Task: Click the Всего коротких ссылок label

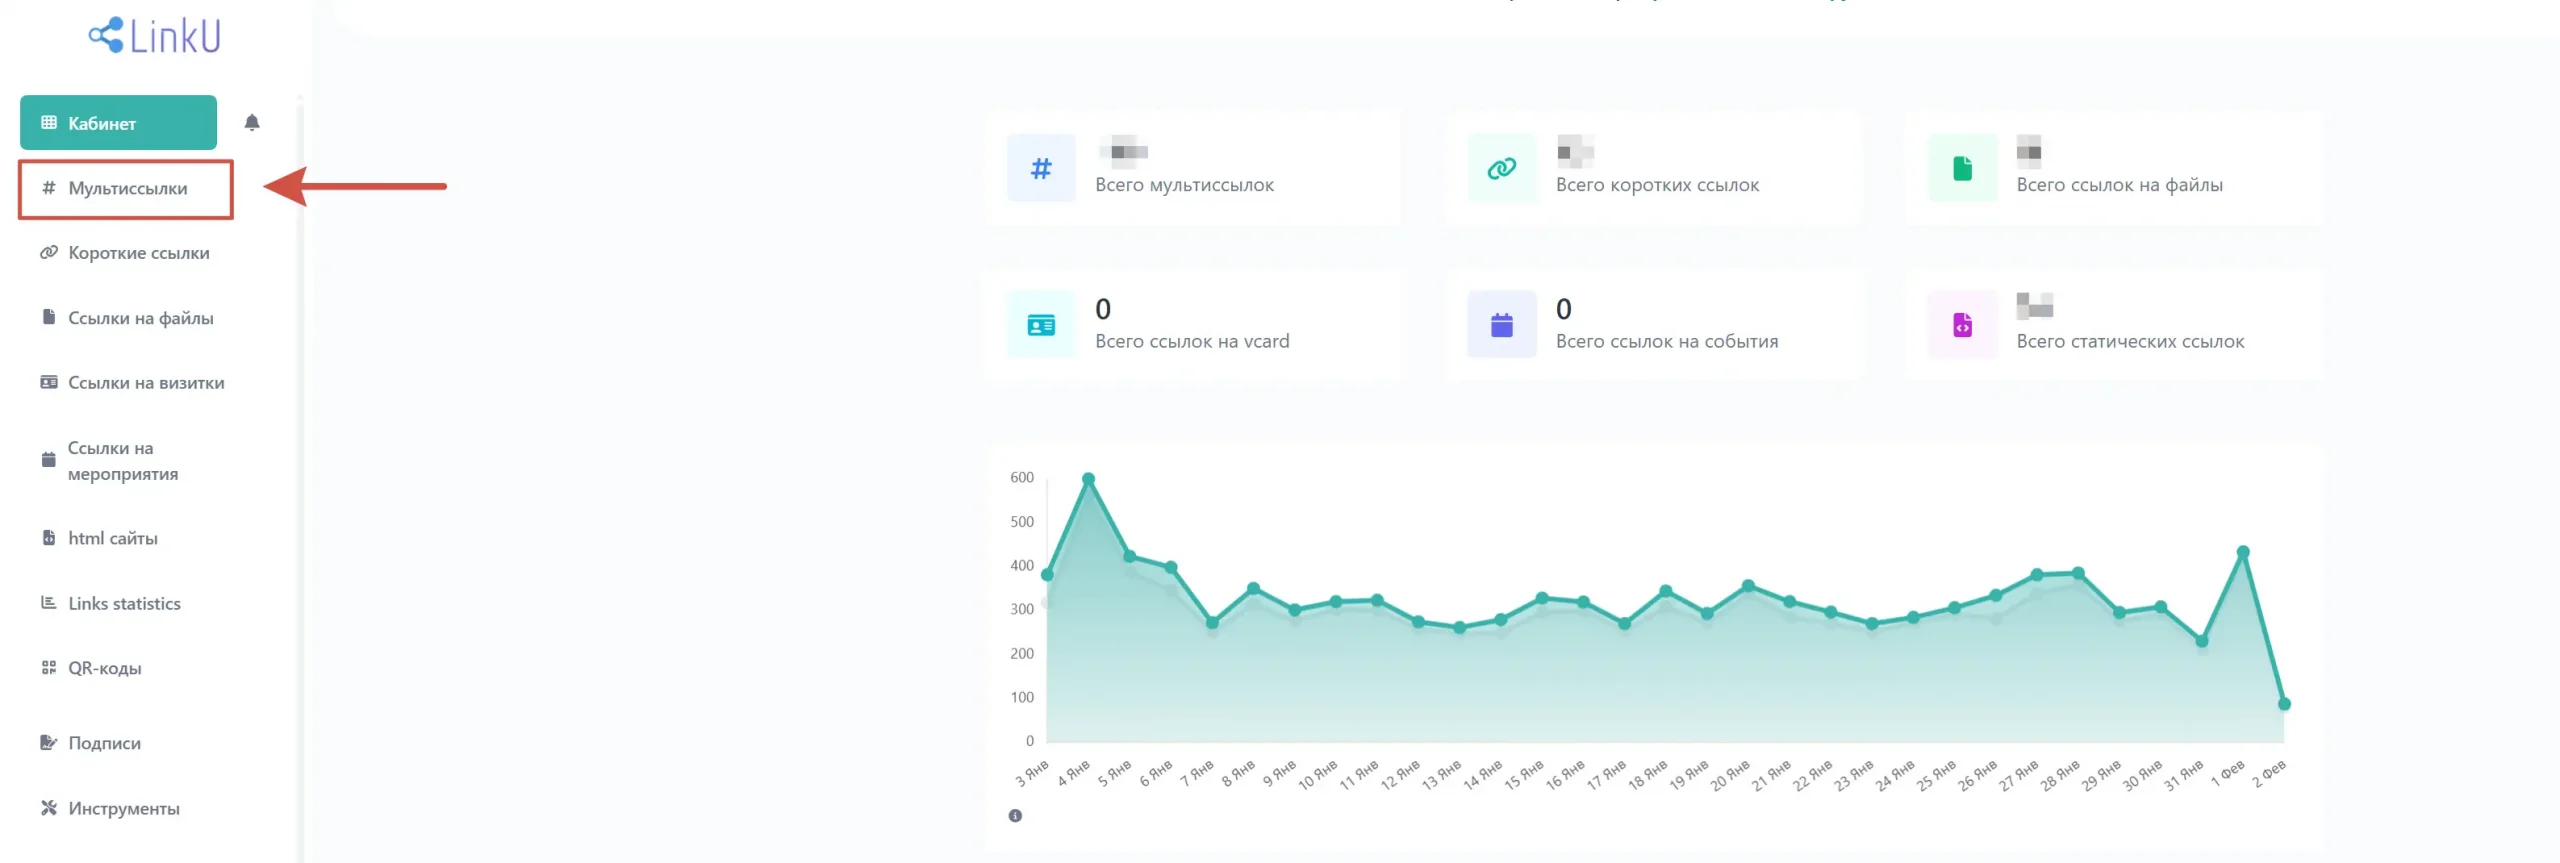Action: pos(1657,185)
